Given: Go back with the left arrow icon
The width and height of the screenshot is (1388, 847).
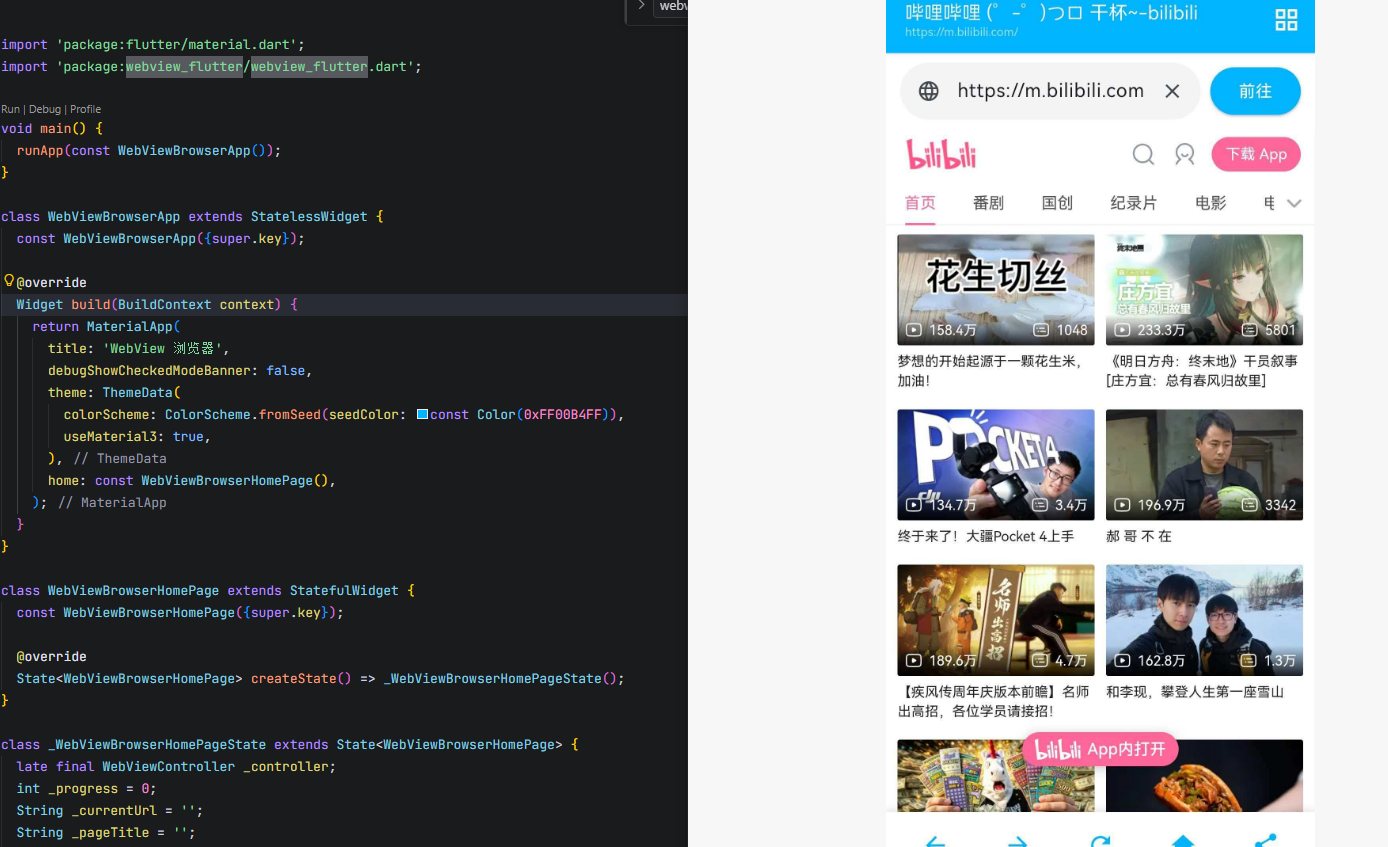Looking at the screenshot, I should click(x=935, y=841).
